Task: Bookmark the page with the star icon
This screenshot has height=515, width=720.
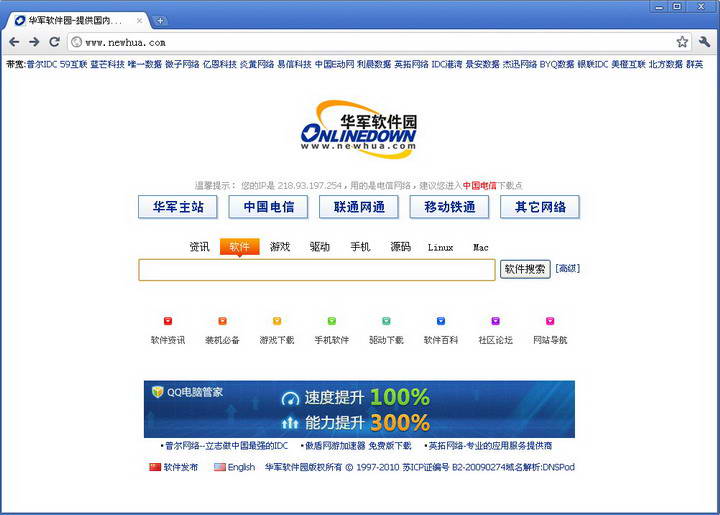Action: (682, 42)
